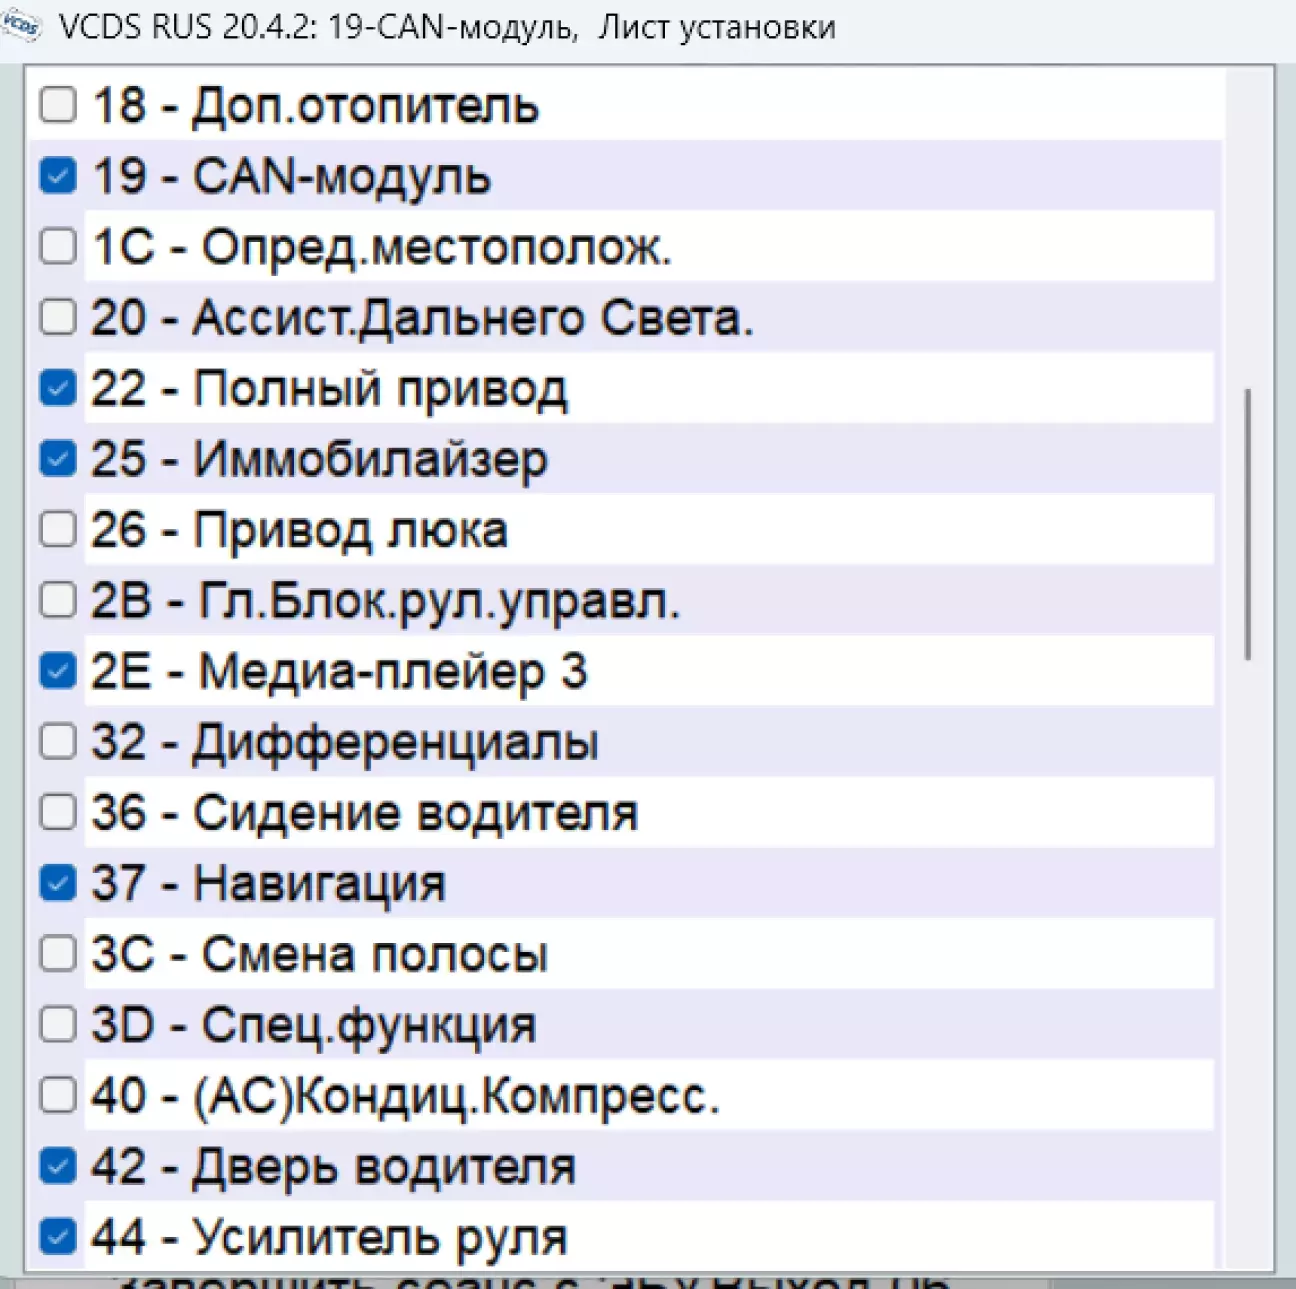
Task: Check the 36 - Сидение водителя checkbox
Action: click(x=58, y=812)
